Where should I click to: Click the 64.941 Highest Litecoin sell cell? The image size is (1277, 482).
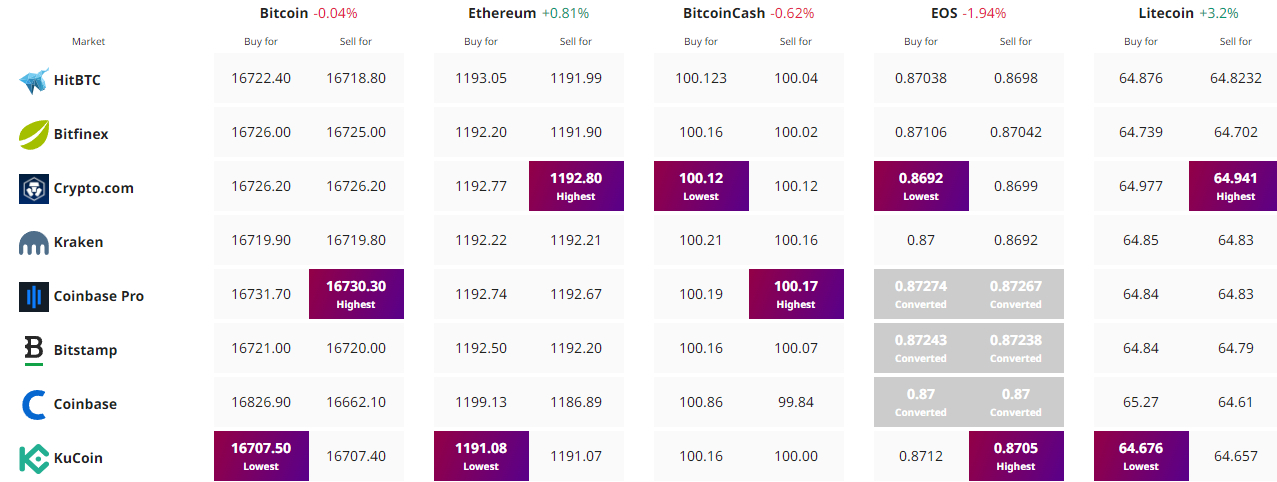point(1236,186)
